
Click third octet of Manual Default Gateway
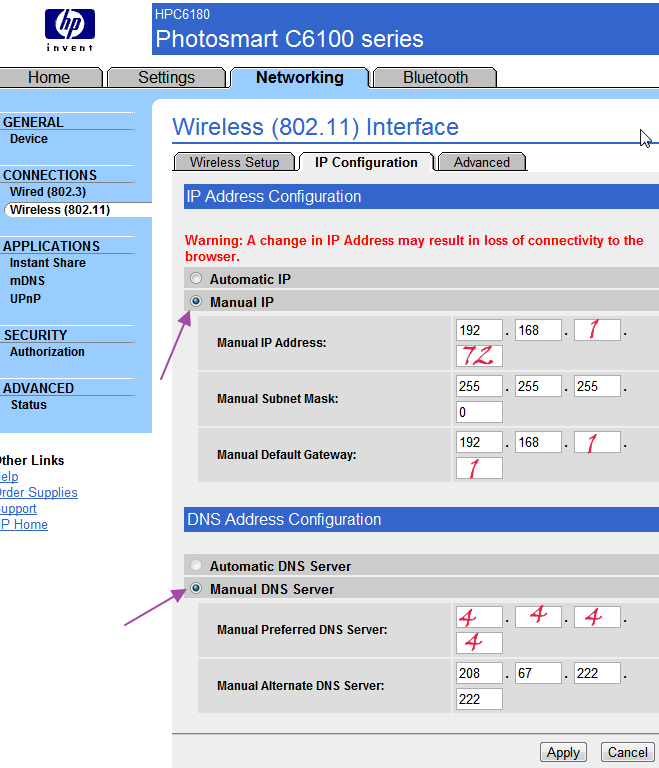point(597,442)
